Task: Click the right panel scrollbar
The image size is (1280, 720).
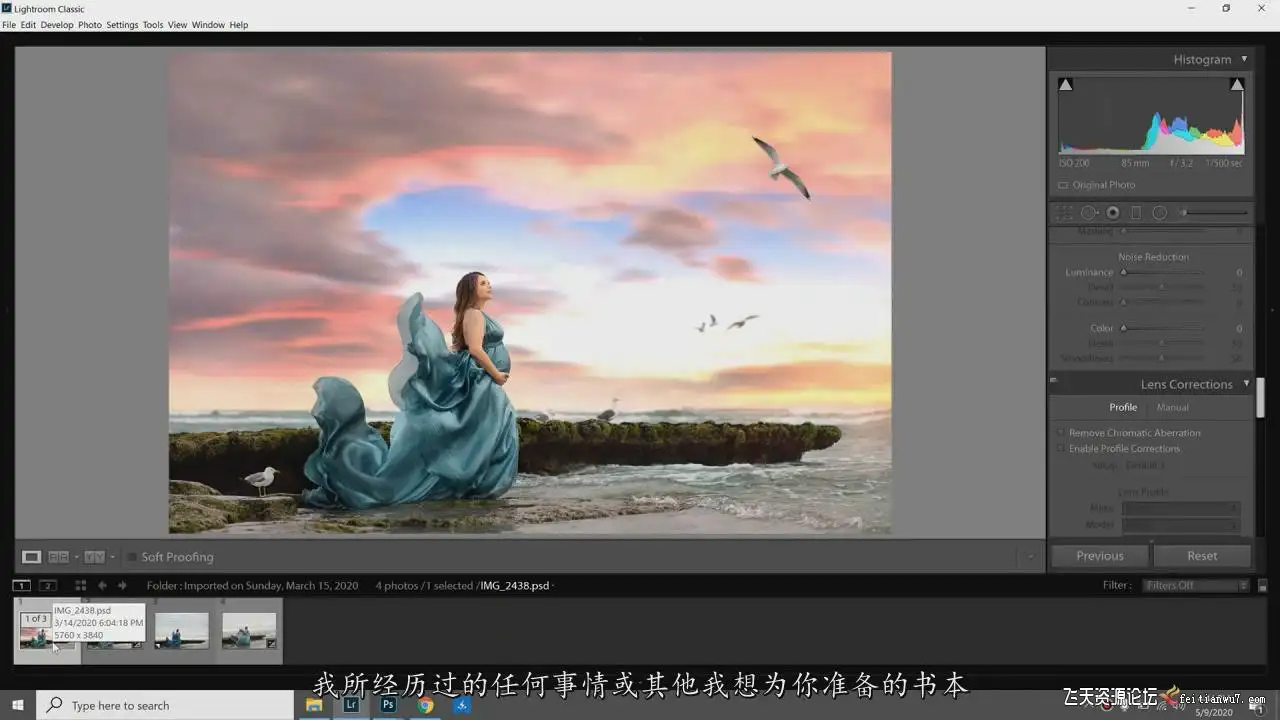Action: [1260, 398]
